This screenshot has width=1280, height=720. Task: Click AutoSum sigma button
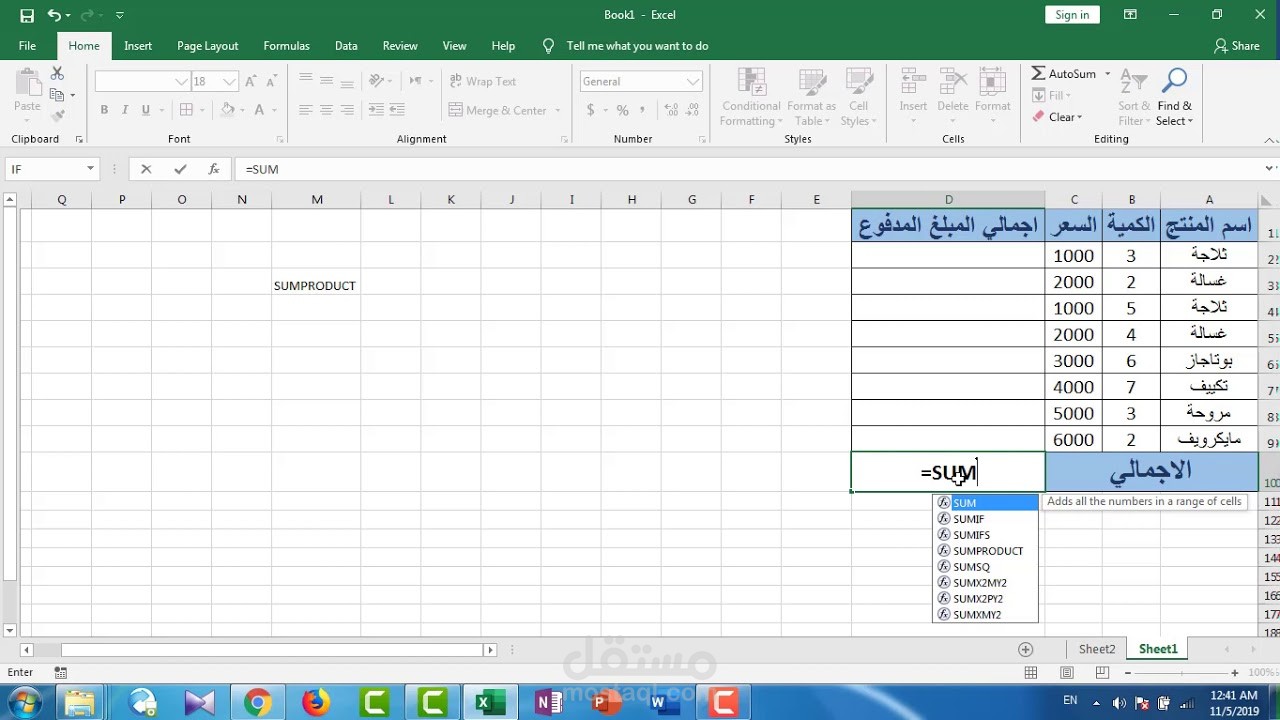[1064, 74]
